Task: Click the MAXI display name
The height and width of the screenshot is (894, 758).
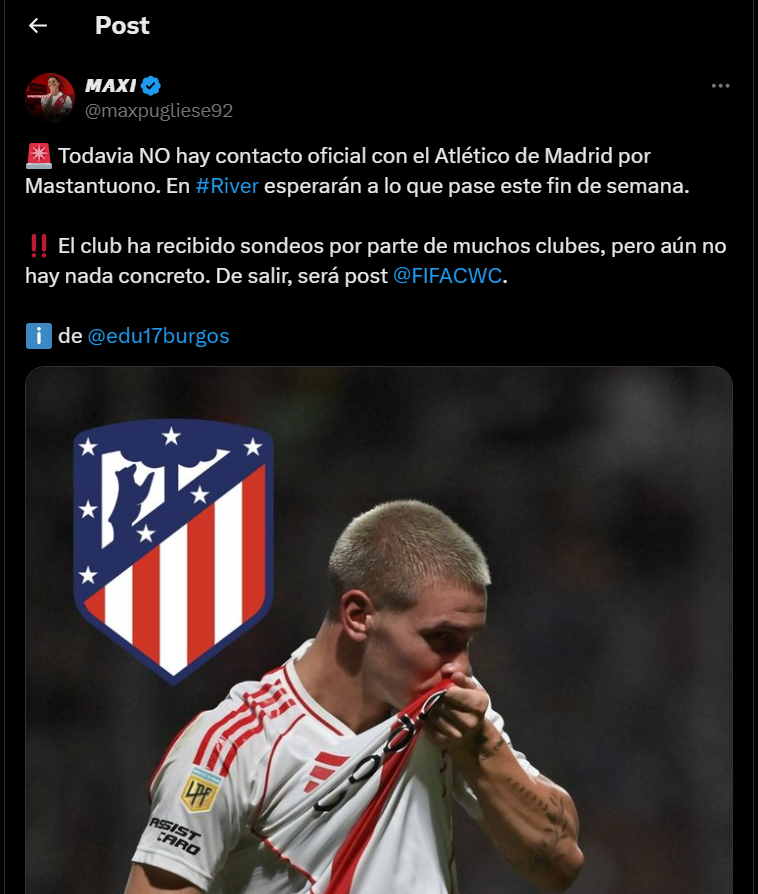Action: pyautogui.click(x=111, y=86)
